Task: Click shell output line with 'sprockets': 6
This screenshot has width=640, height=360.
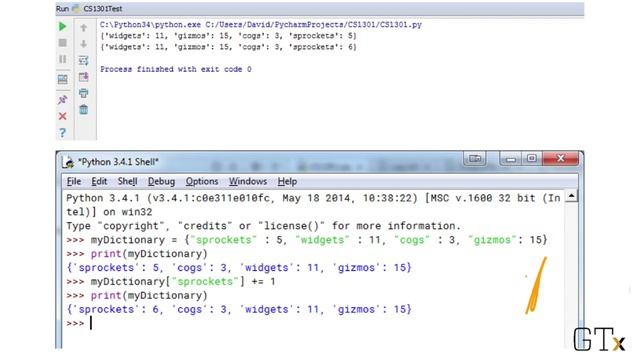Action: click(x=239, y=309)
